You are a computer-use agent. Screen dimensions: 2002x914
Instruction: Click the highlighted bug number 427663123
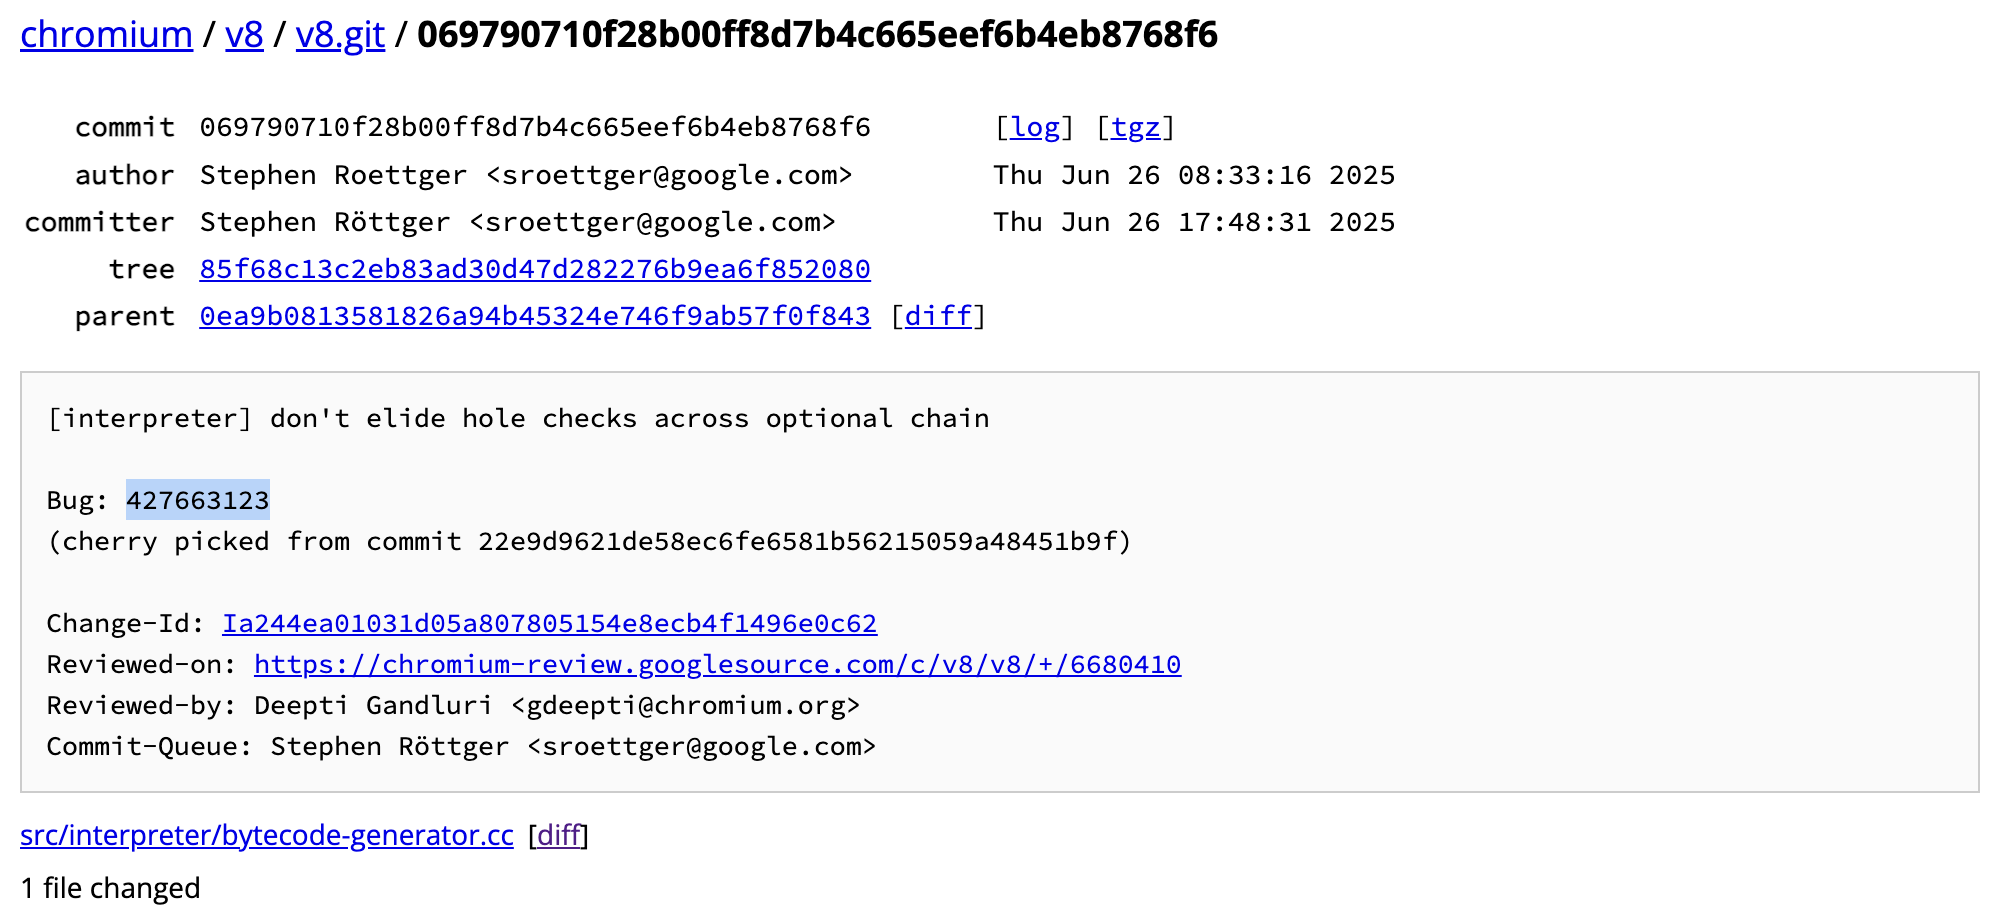pos(198,500)
